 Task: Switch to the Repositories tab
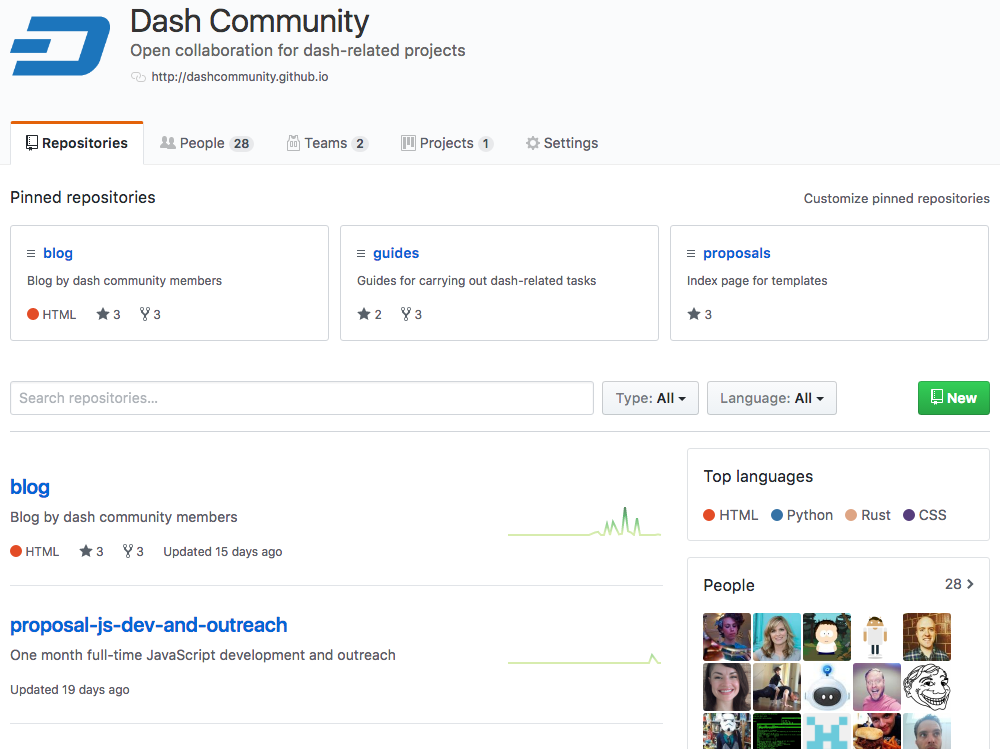[x=77, y=143]
